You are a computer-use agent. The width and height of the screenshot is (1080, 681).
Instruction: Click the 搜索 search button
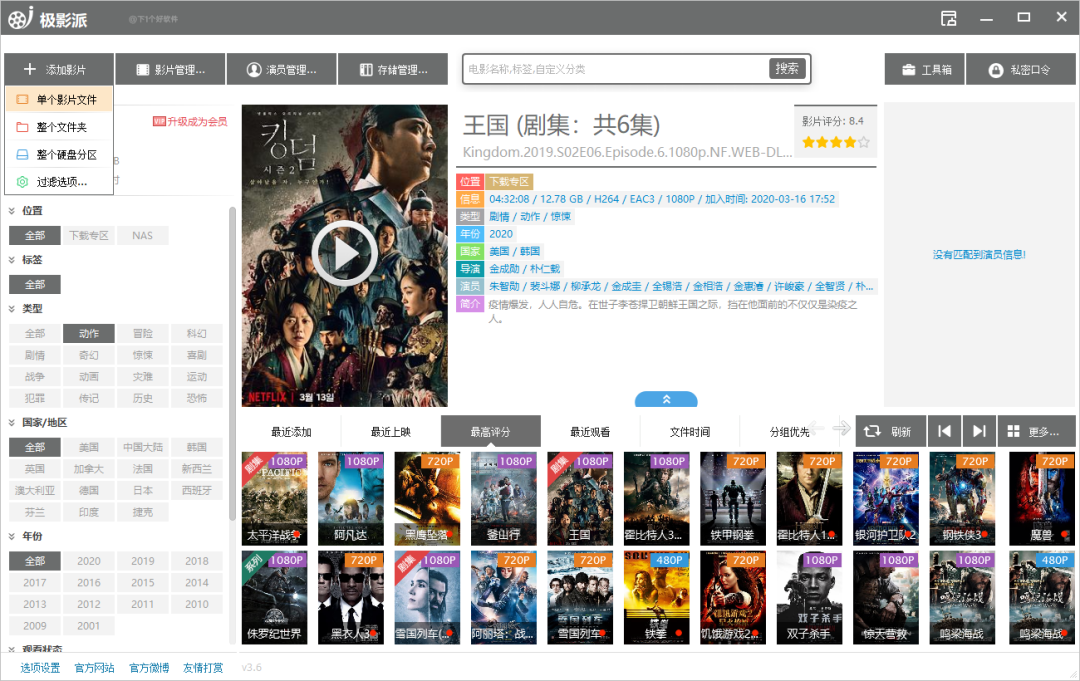787,69
